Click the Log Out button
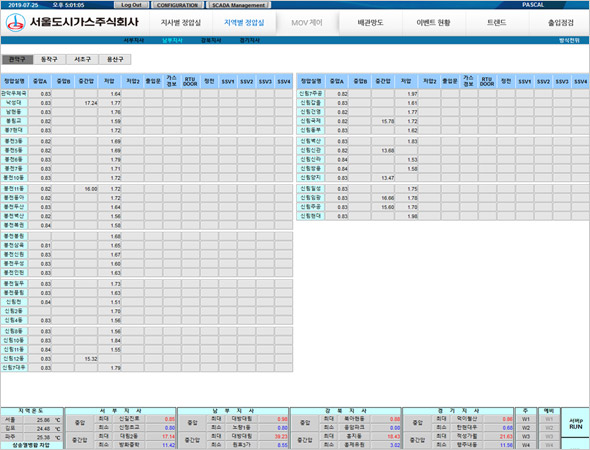Screen dimensions: 590x450 [x=131, y=5]
